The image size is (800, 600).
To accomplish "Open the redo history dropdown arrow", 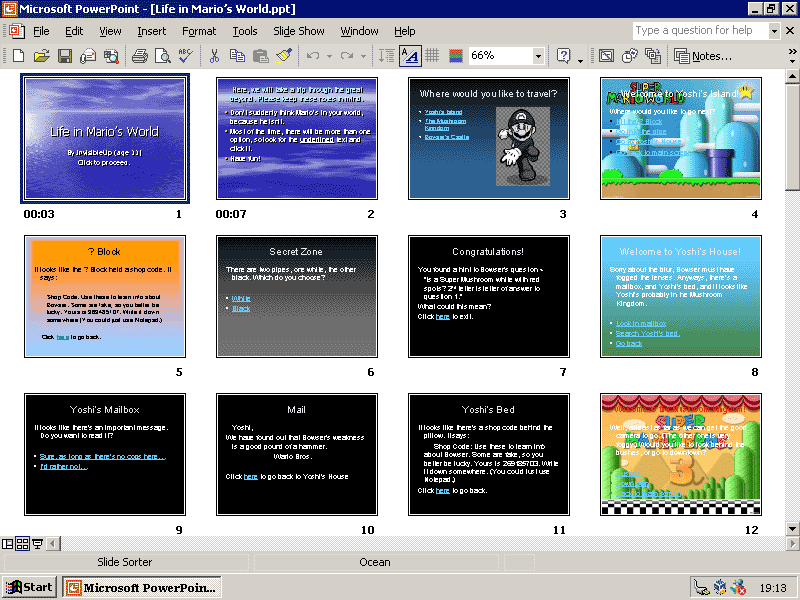I will pos(363,56).
